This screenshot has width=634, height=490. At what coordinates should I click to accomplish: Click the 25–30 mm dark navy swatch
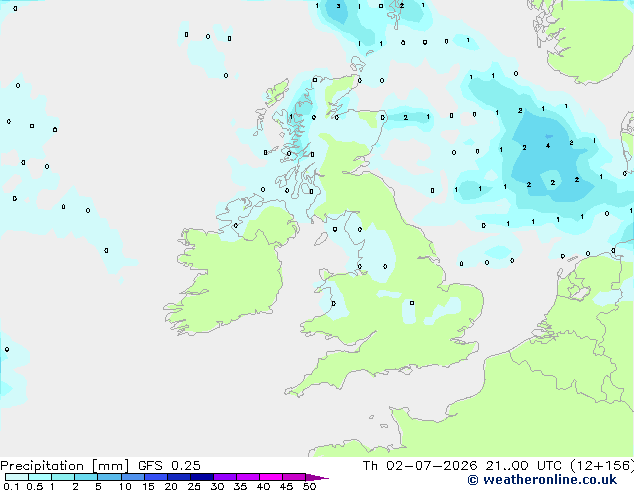point(202,477)
